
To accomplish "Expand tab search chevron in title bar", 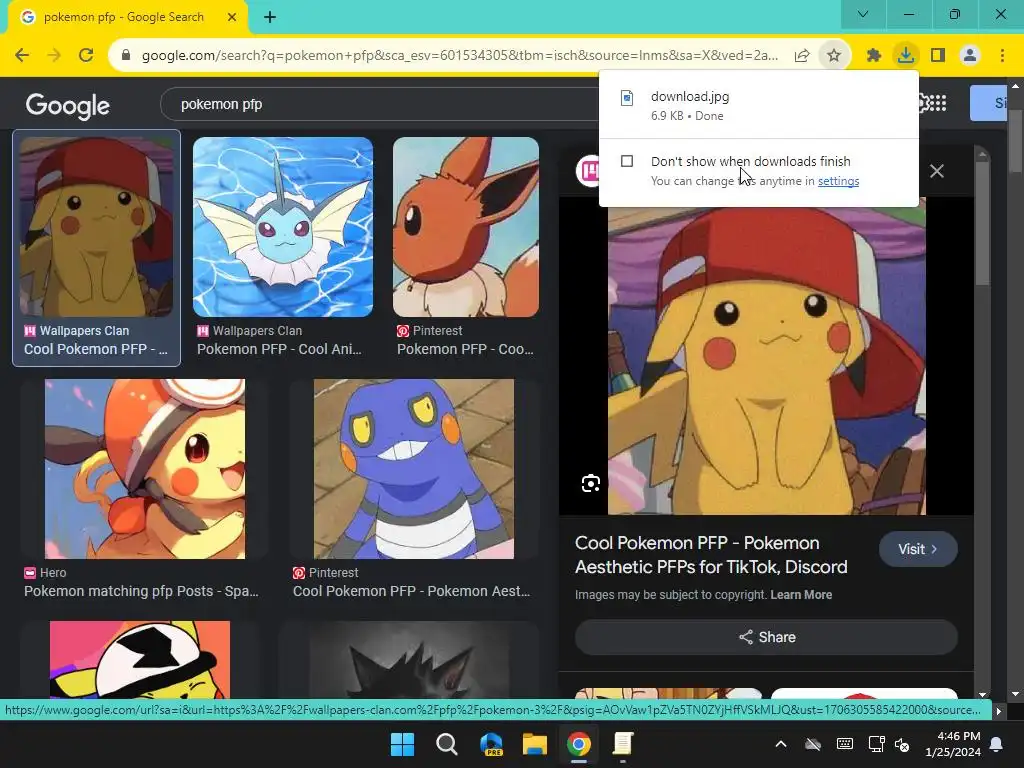I will pyautogui.click(x=863, y=14).
